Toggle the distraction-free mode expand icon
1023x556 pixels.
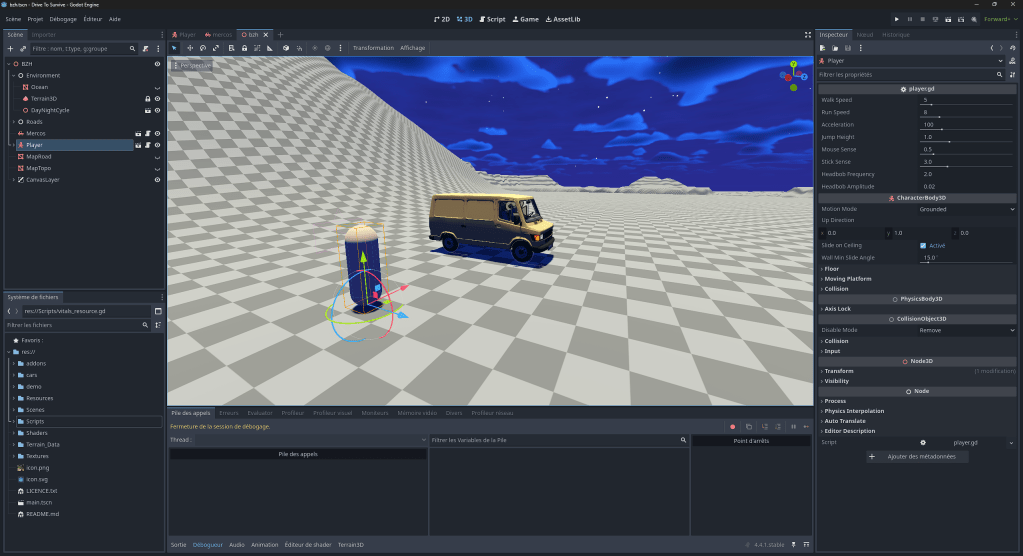808,34
